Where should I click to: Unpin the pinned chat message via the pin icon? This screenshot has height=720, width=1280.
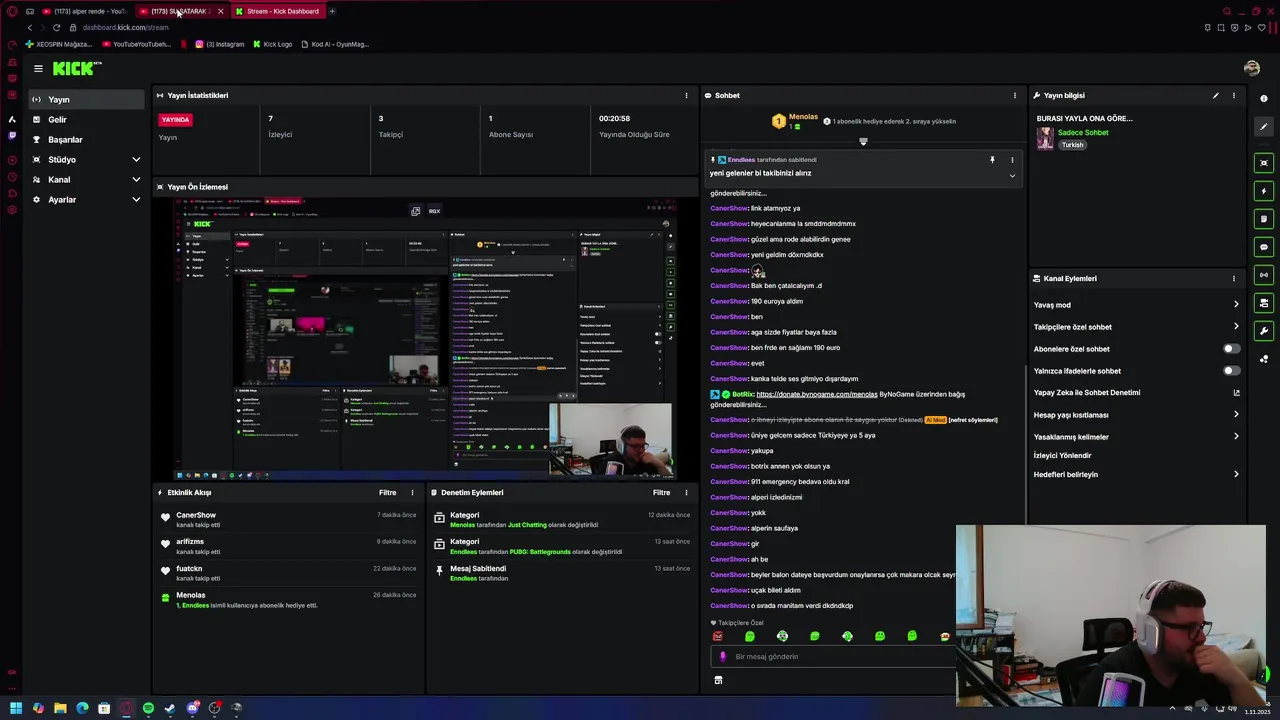tap(992, 160)
